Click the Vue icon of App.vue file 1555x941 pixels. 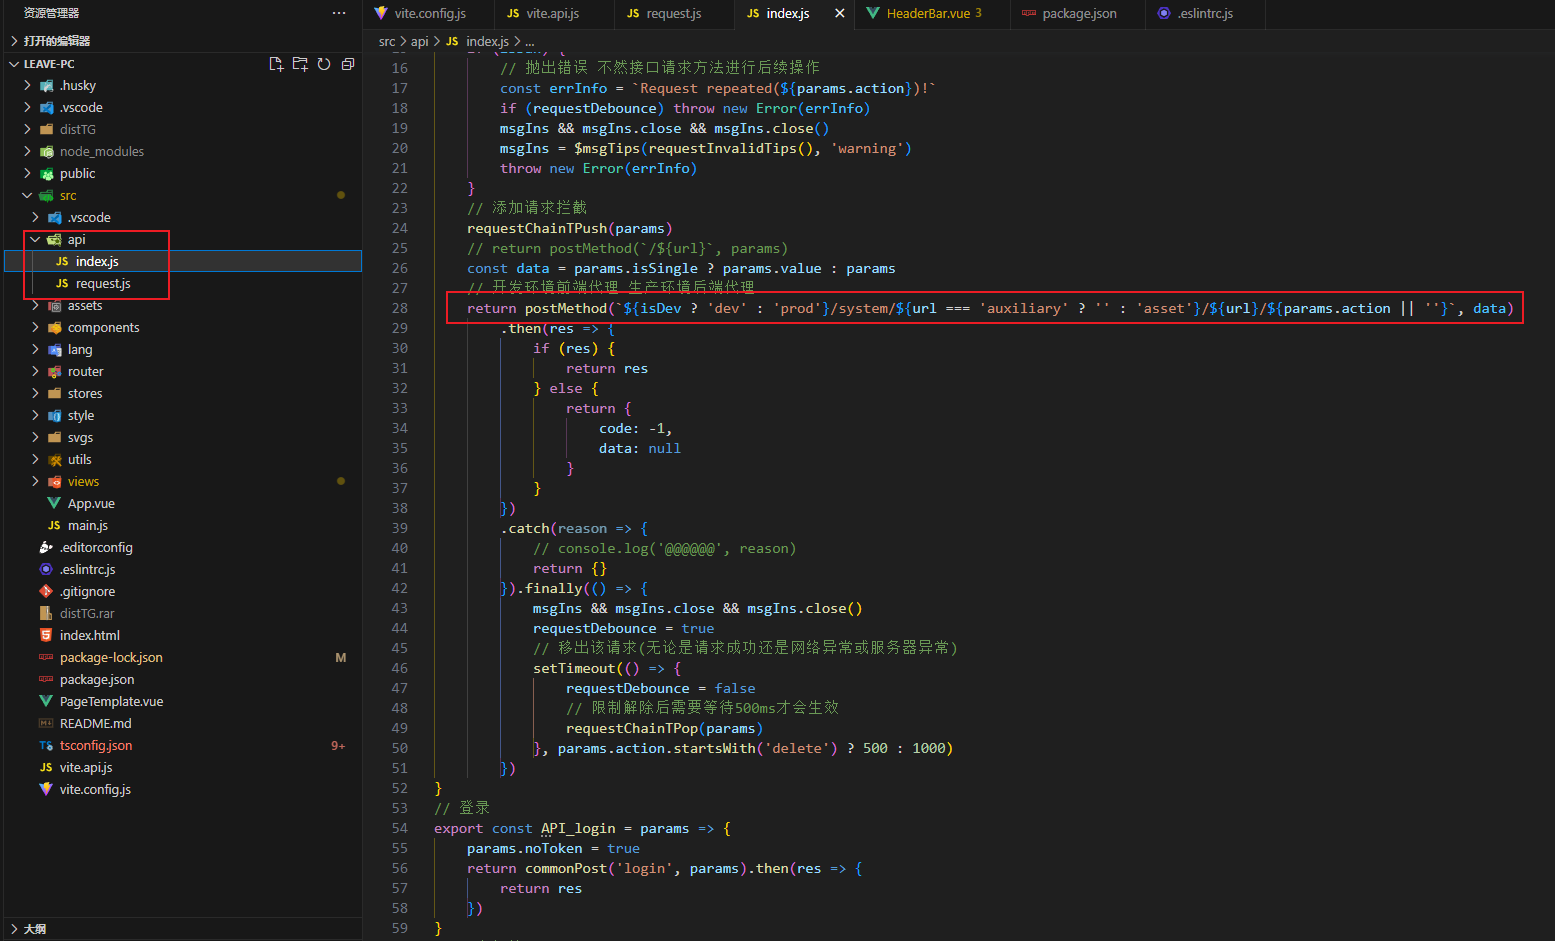coord(54,503)
